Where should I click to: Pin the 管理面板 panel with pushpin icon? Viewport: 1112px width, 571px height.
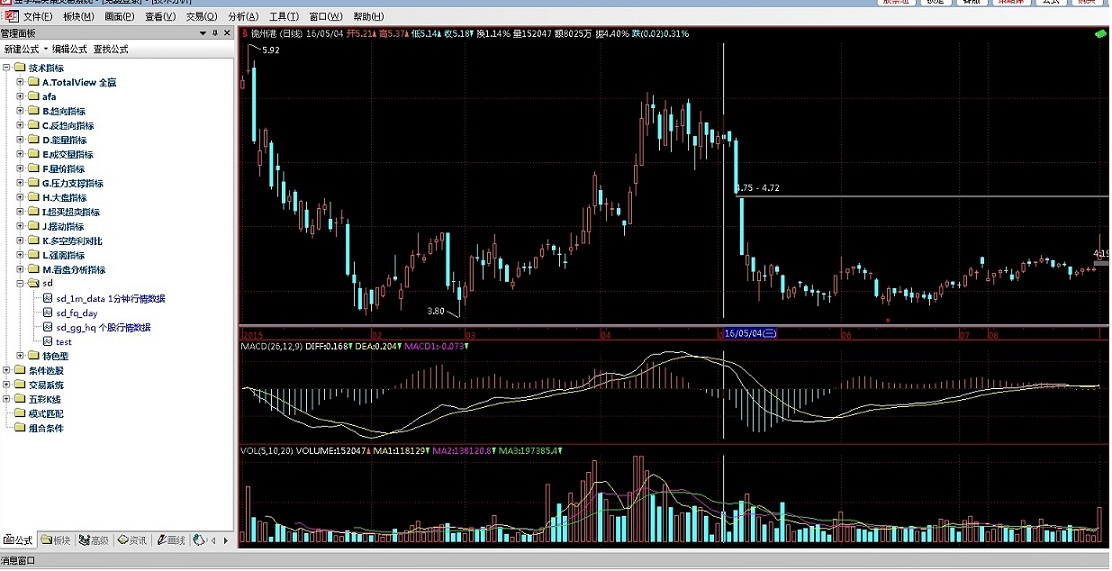(214, 33)
